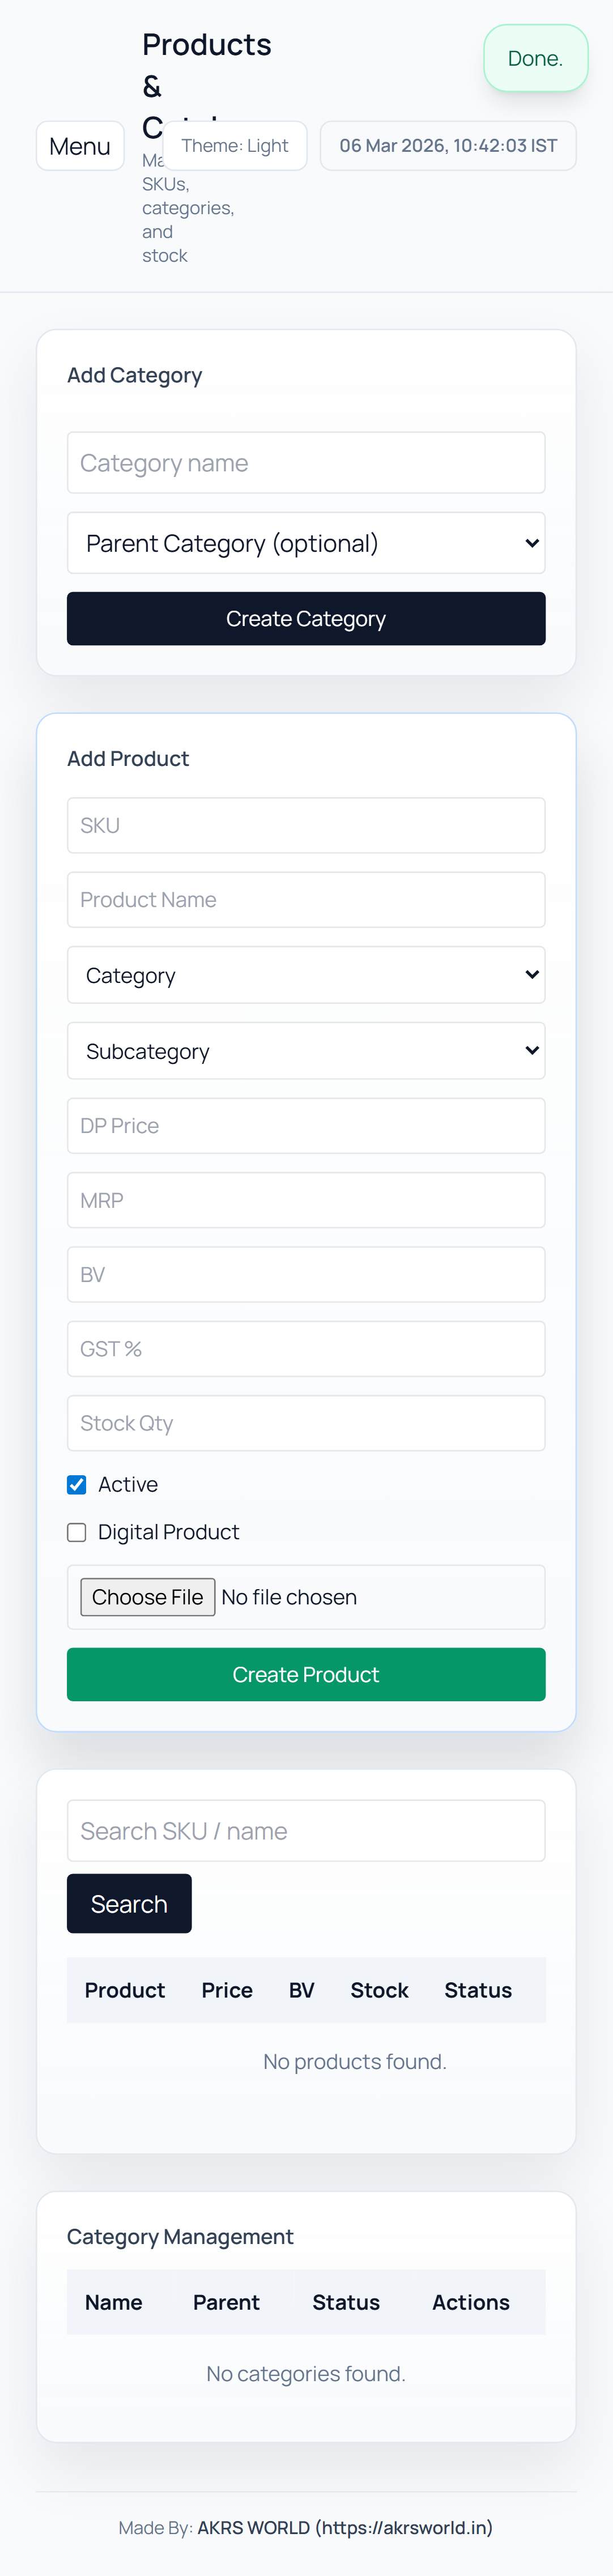Toggle the Theme: Light switcher
Screen dimensions: 613x2576
coord(235,146)
